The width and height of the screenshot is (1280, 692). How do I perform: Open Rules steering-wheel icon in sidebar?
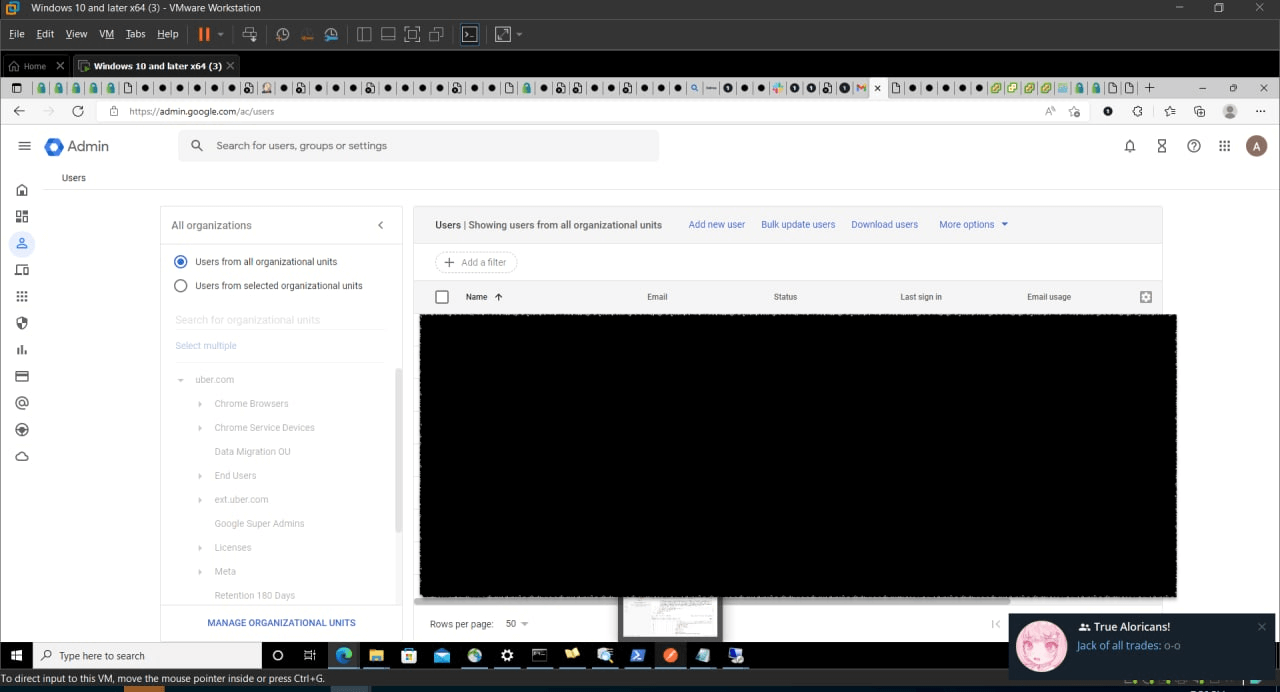point(22,430)
